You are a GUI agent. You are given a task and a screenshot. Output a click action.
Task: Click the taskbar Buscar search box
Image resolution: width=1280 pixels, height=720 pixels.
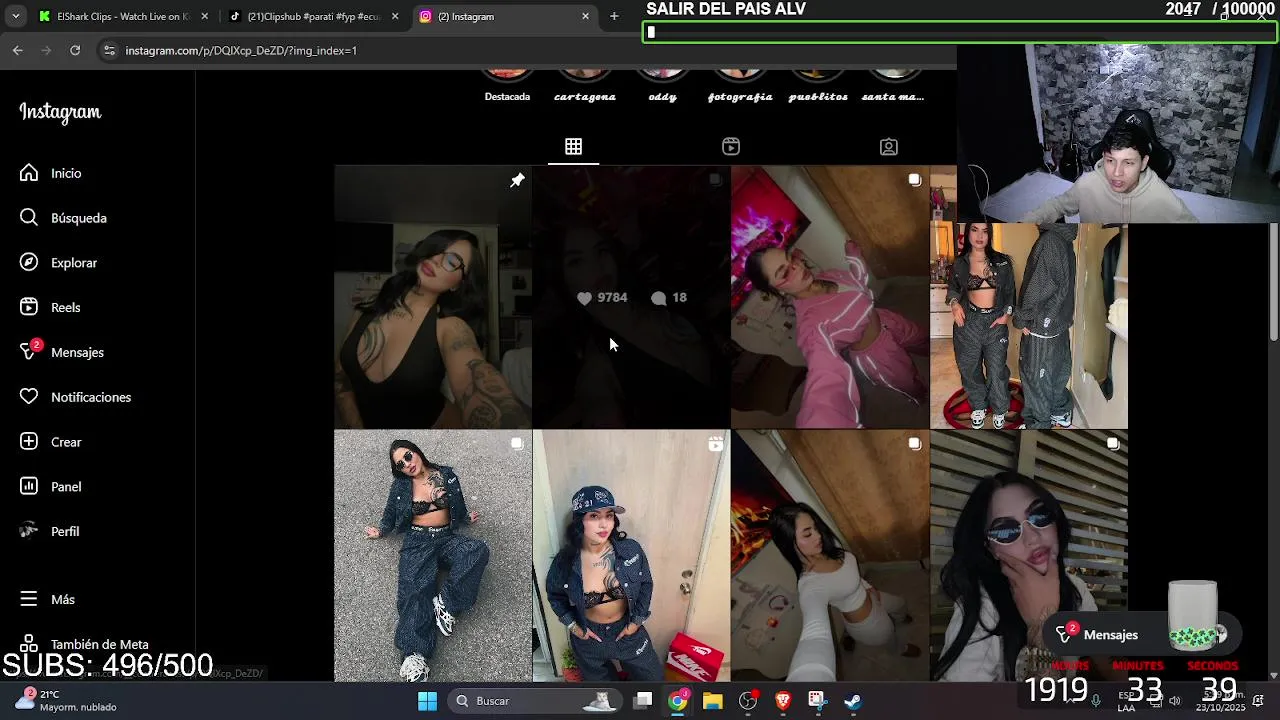coord(535,701)
